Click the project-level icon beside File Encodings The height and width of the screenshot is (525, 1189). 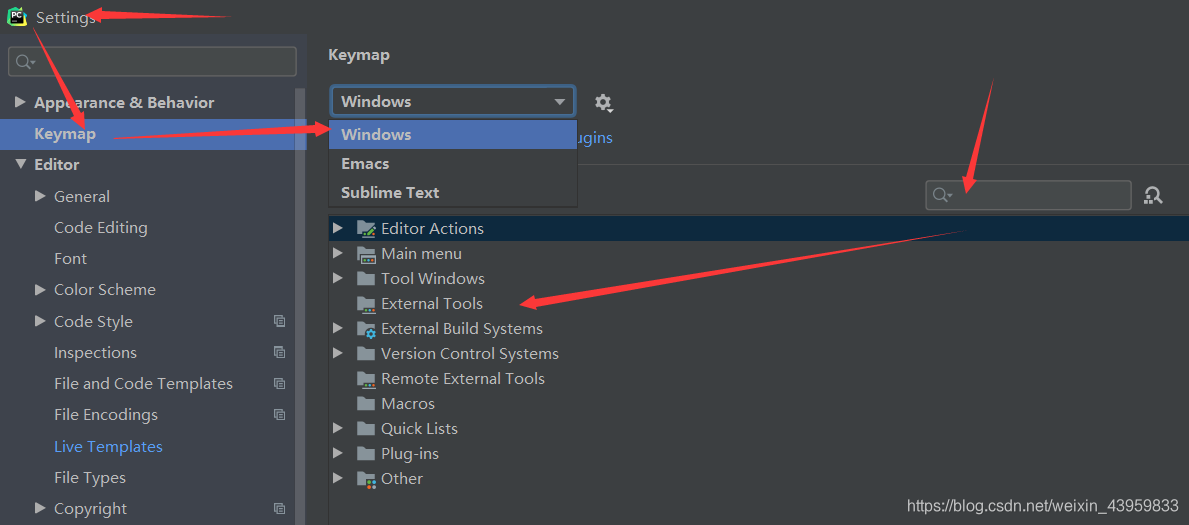pos(280,415)
